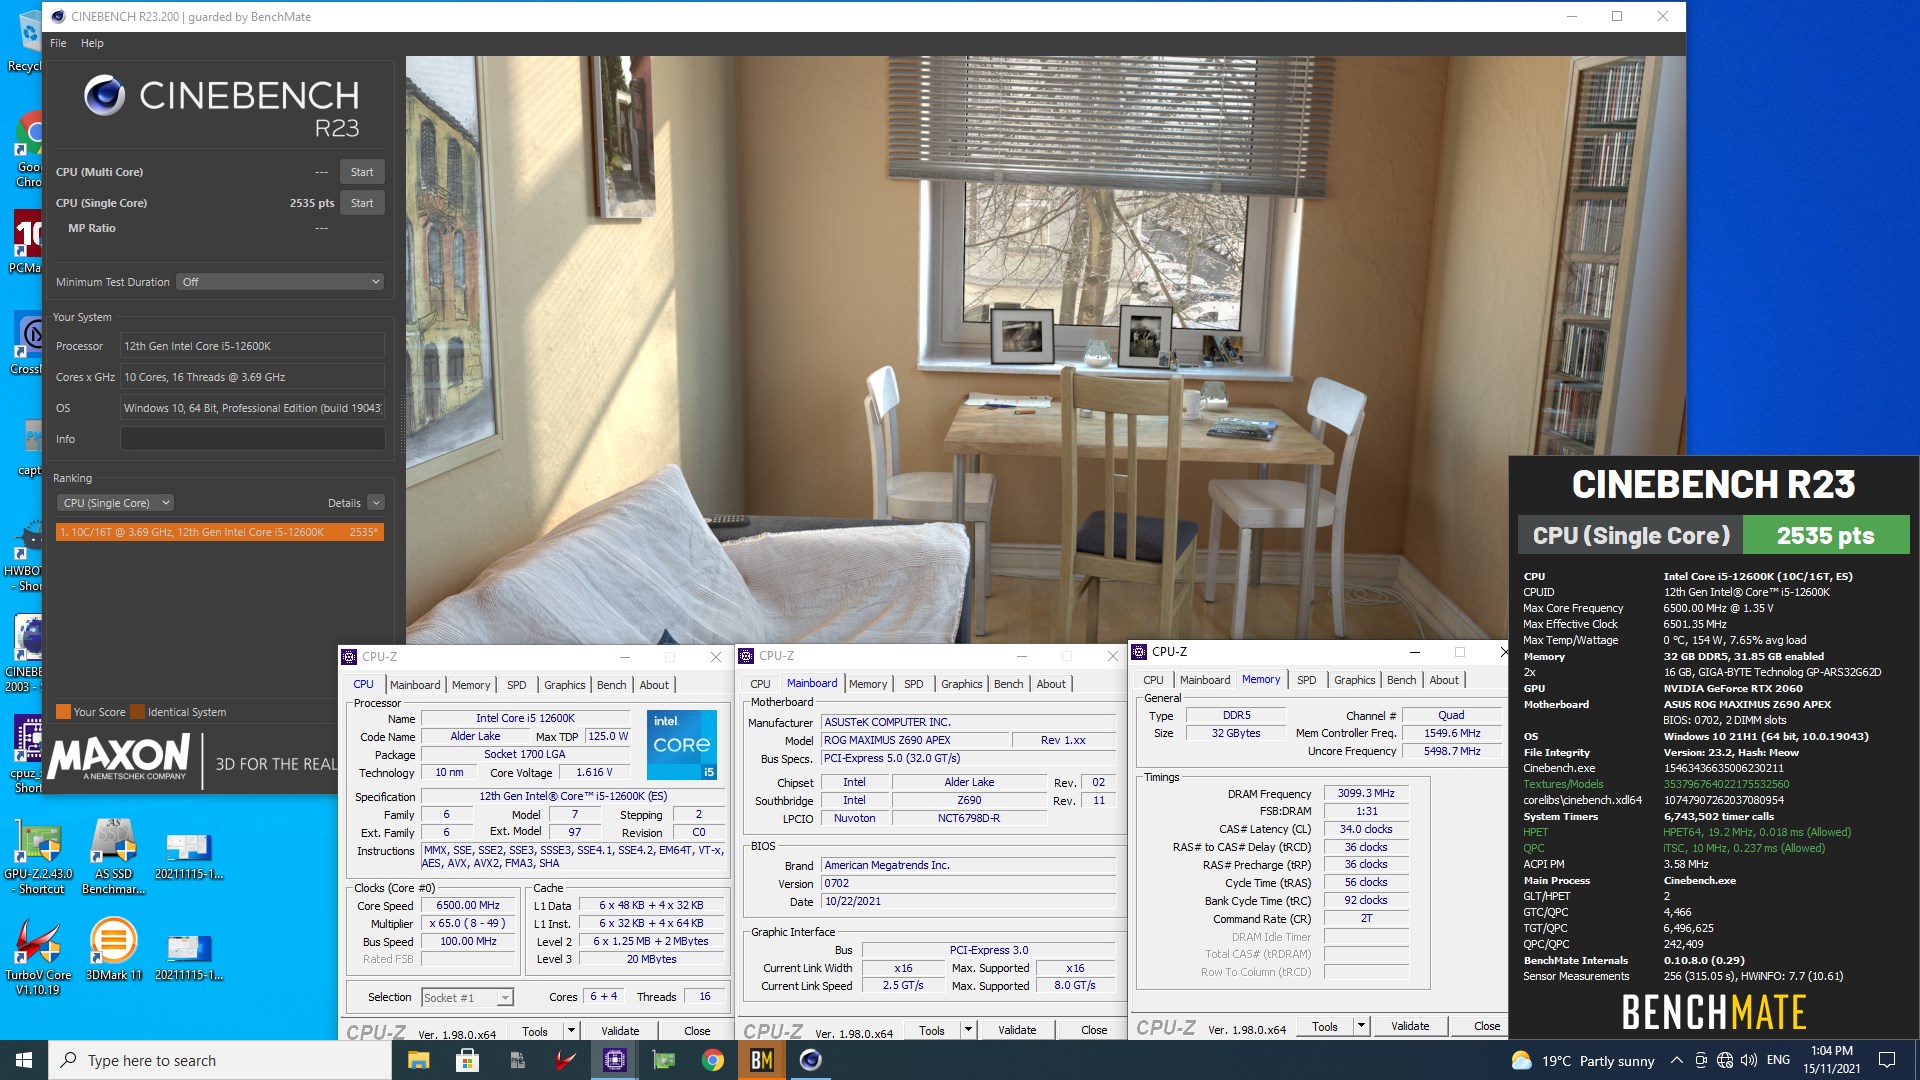Click the red TurboV Core taskbar icon

click(x=566, y=1060)
